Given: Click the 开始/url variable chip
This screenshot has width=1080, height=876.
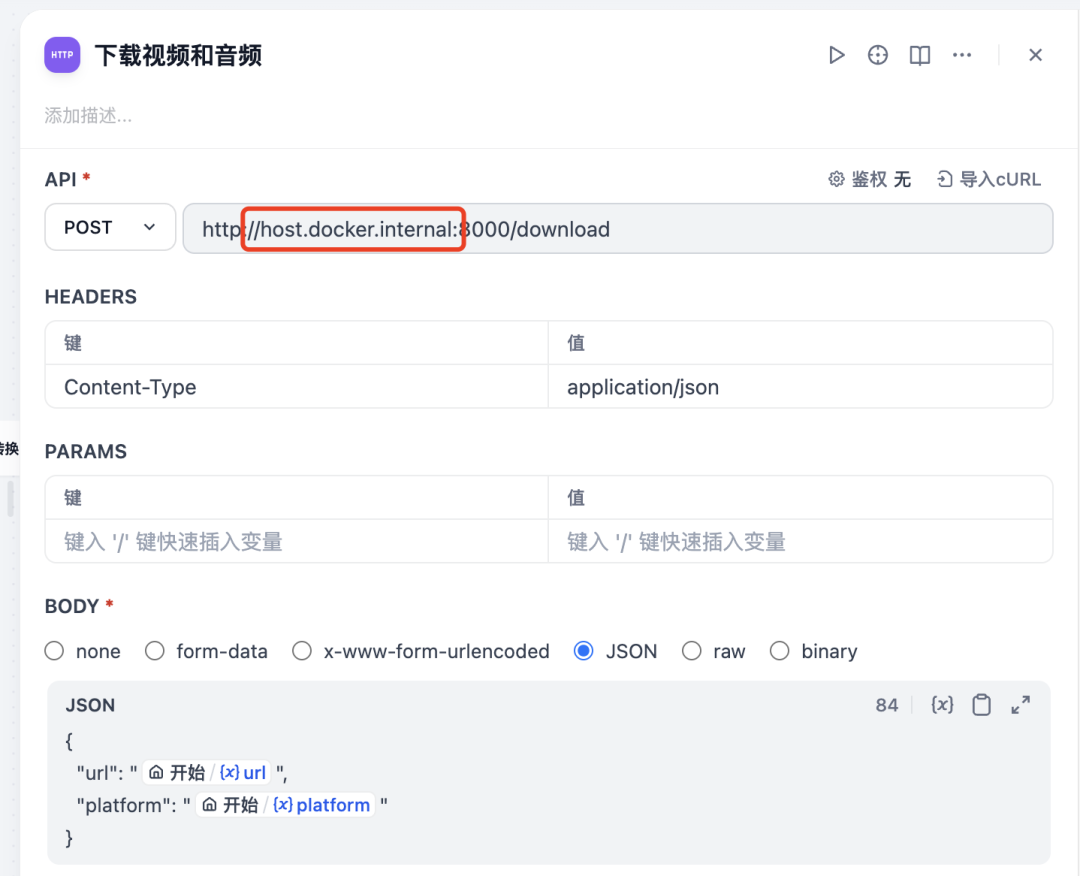Looking at the screenshot, I should point(207,773).
